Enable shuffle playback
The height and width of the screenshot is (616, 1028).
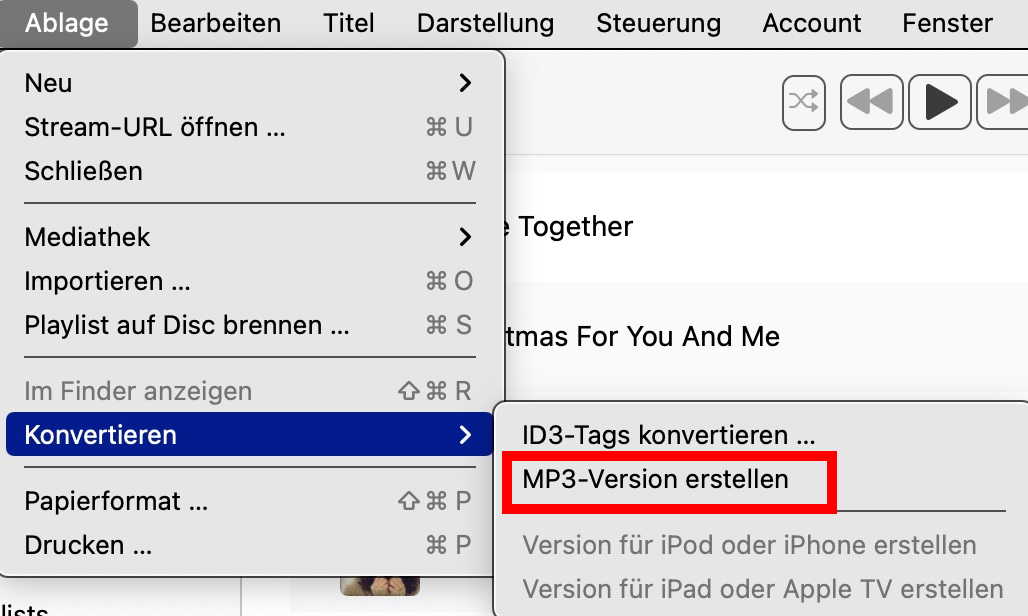(805, 102)
